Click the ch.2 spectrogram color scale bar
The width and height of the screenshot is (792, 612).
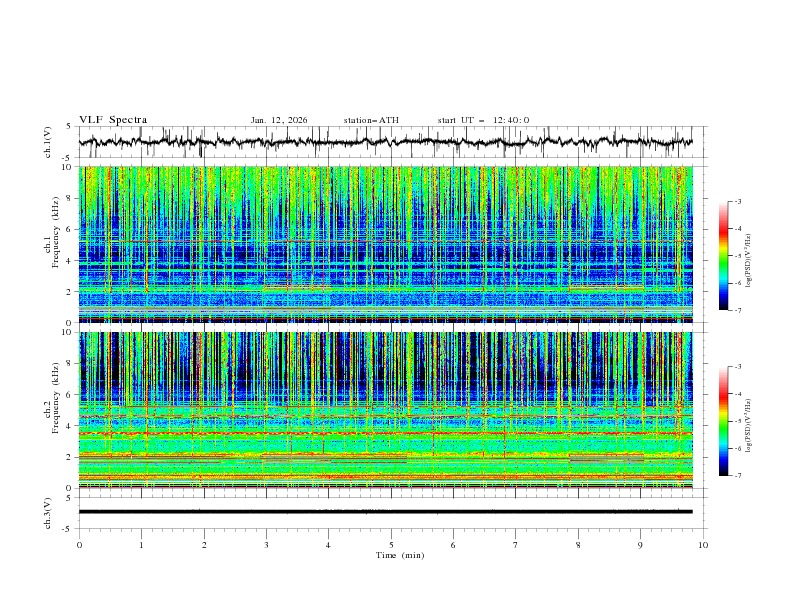tap(723, 421)
